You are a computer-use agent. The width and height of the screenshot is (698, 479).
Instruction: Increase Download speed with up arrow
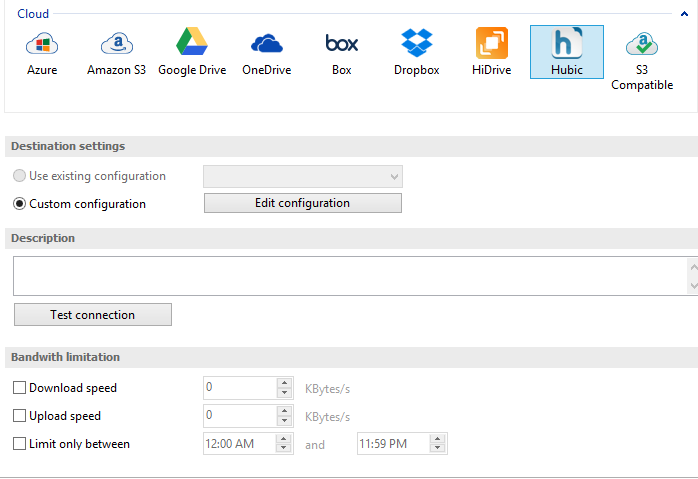coord(284,383)
